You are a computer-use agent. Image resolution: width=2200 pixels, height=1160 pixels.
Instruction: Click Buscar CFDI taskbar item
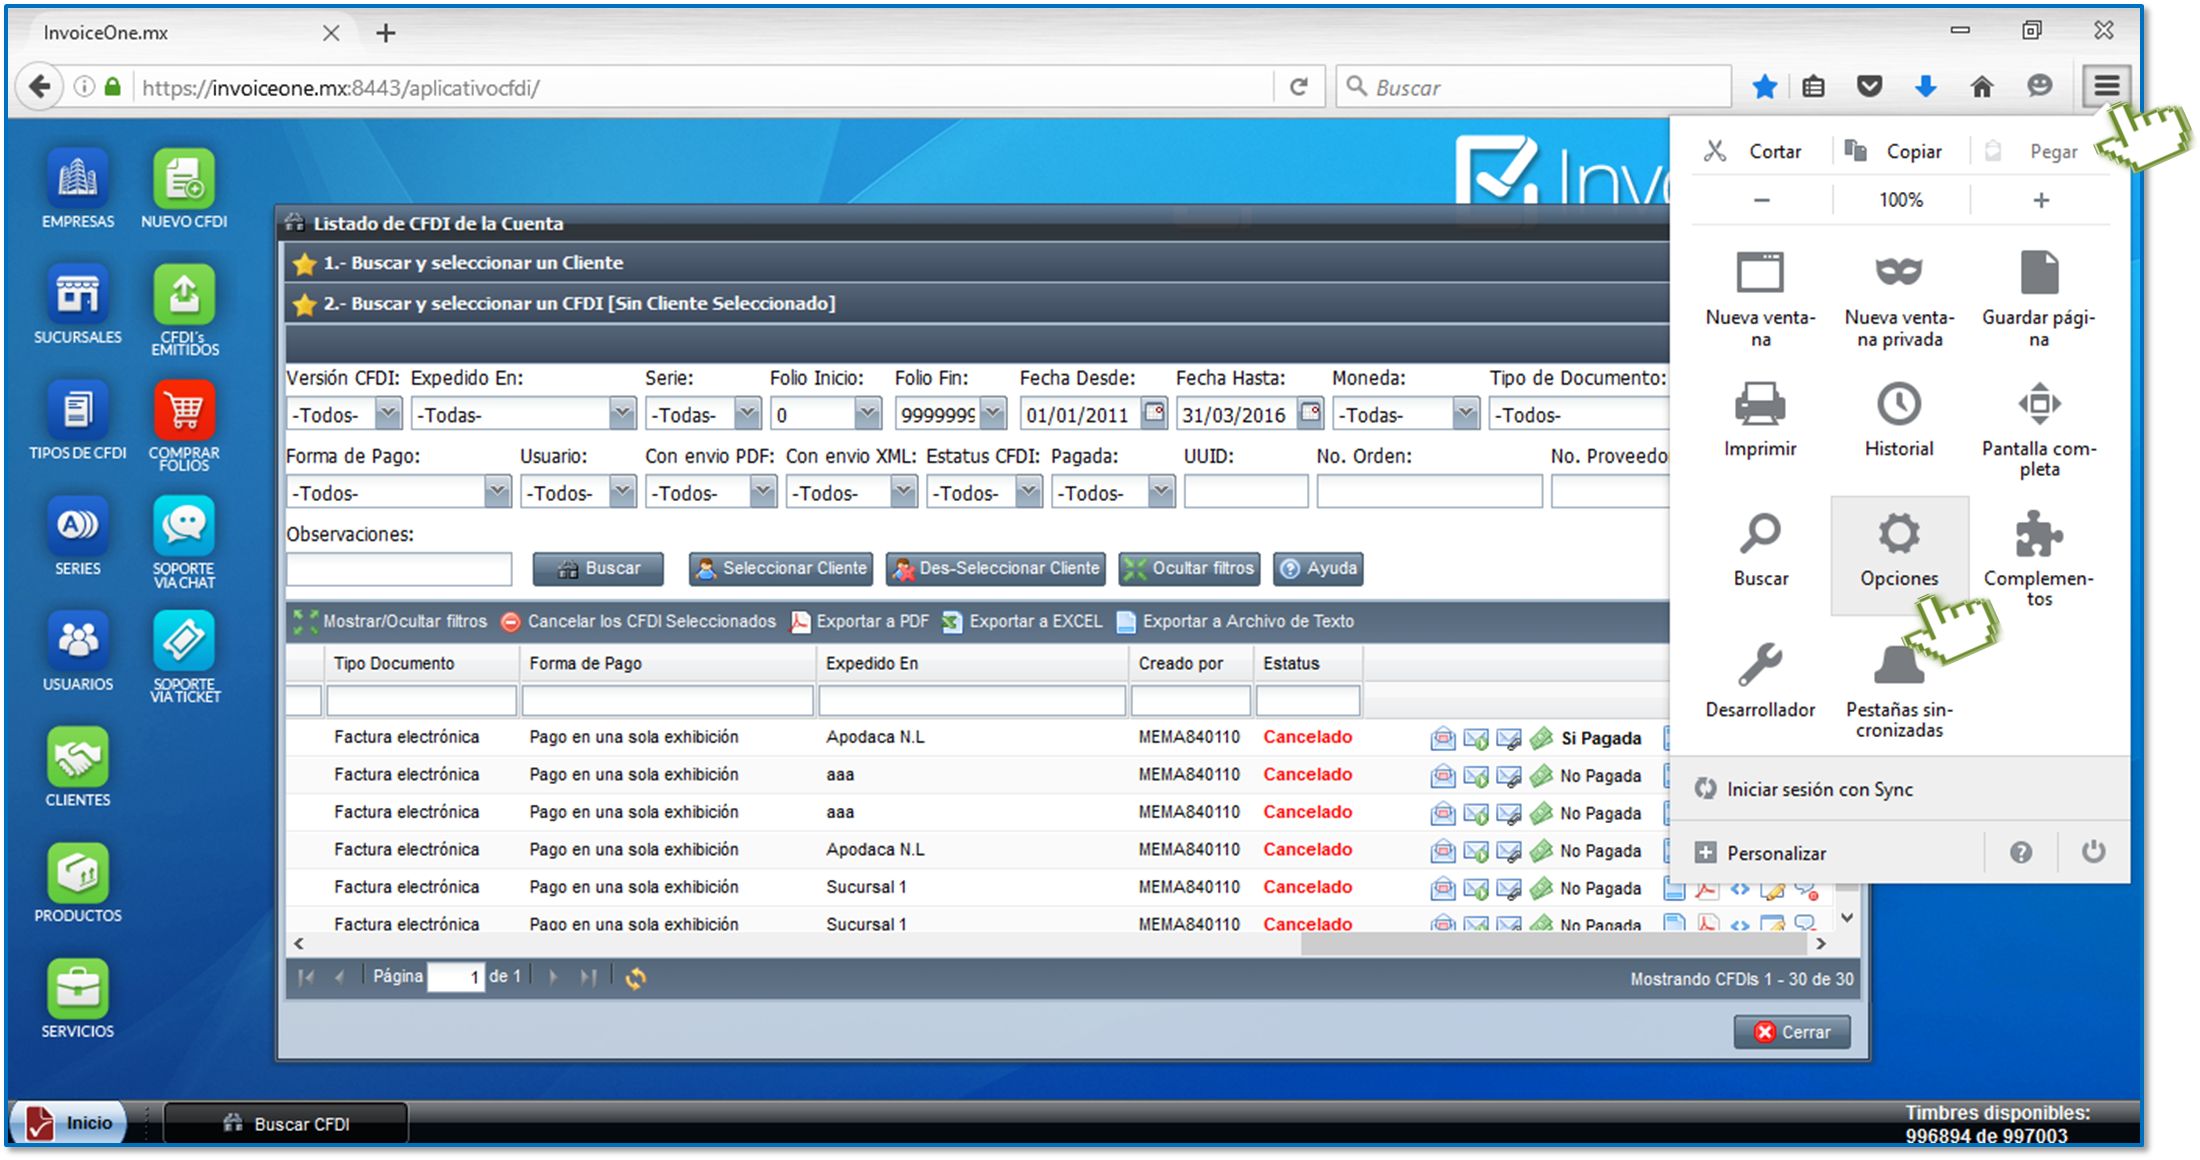tap(286, 1123)
